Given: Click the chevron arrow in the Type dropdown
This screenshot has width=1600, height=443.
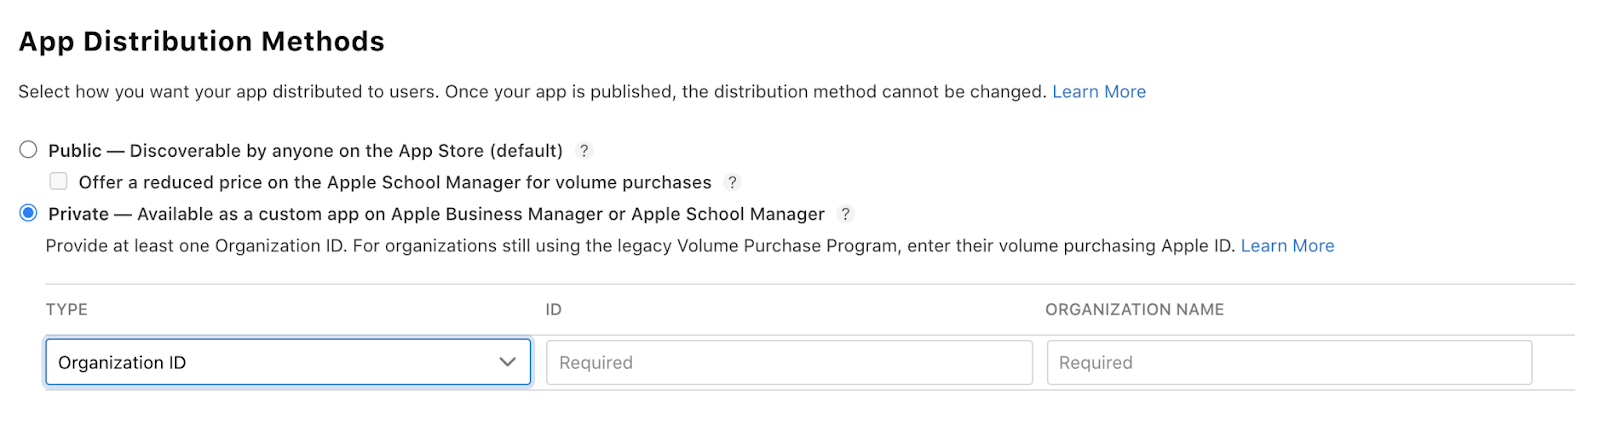Looking at the screenshot, I should click(x=507, y=362).
